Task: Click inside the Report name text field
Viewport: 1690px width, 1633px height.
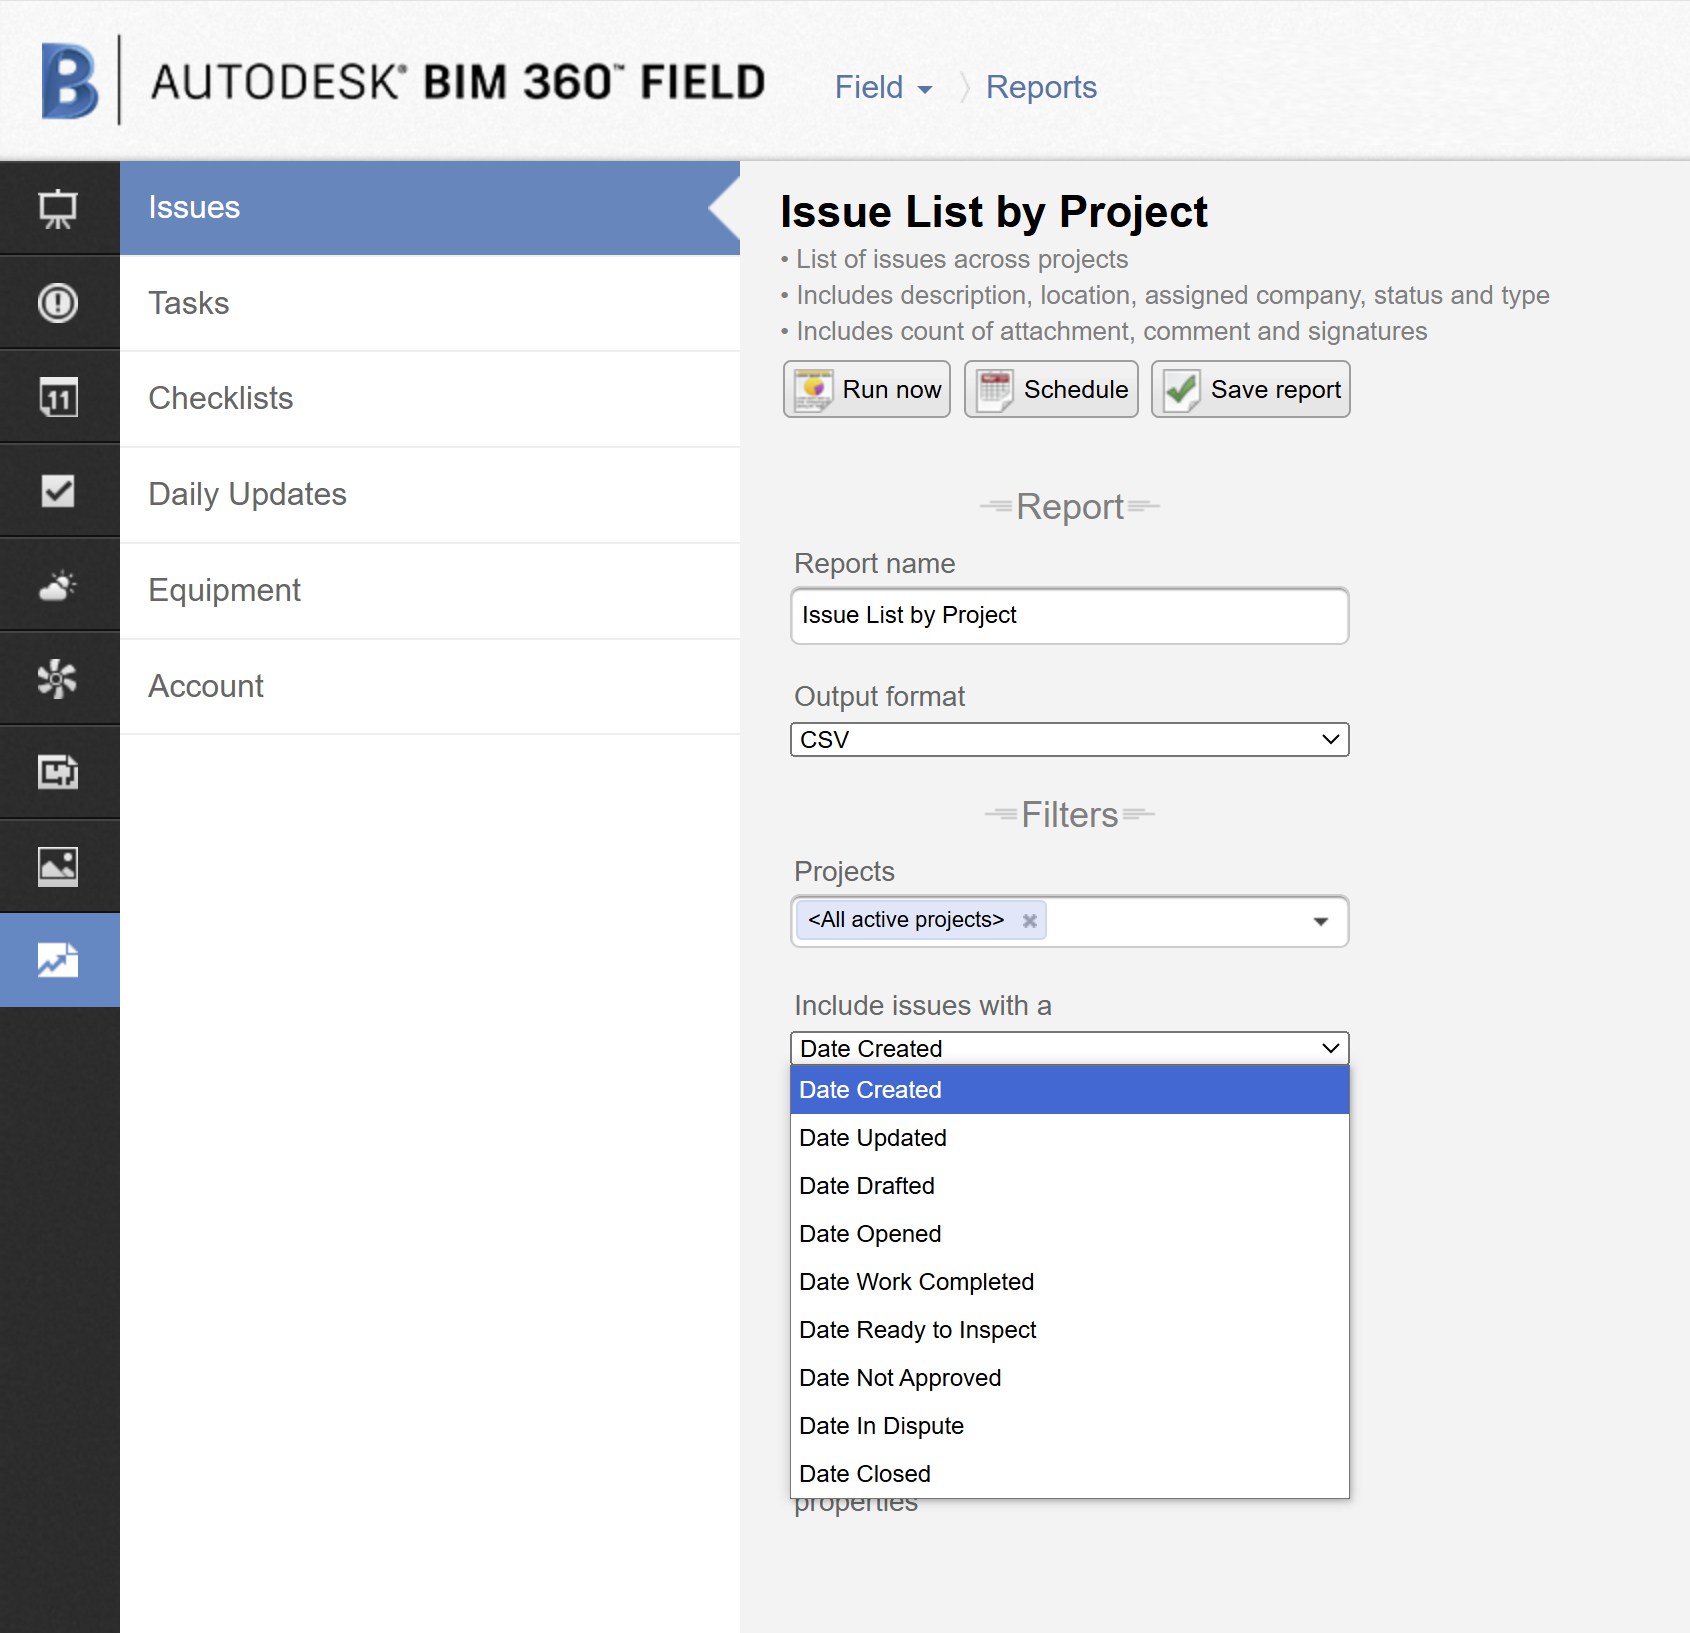Action: tap(1069, 616)
